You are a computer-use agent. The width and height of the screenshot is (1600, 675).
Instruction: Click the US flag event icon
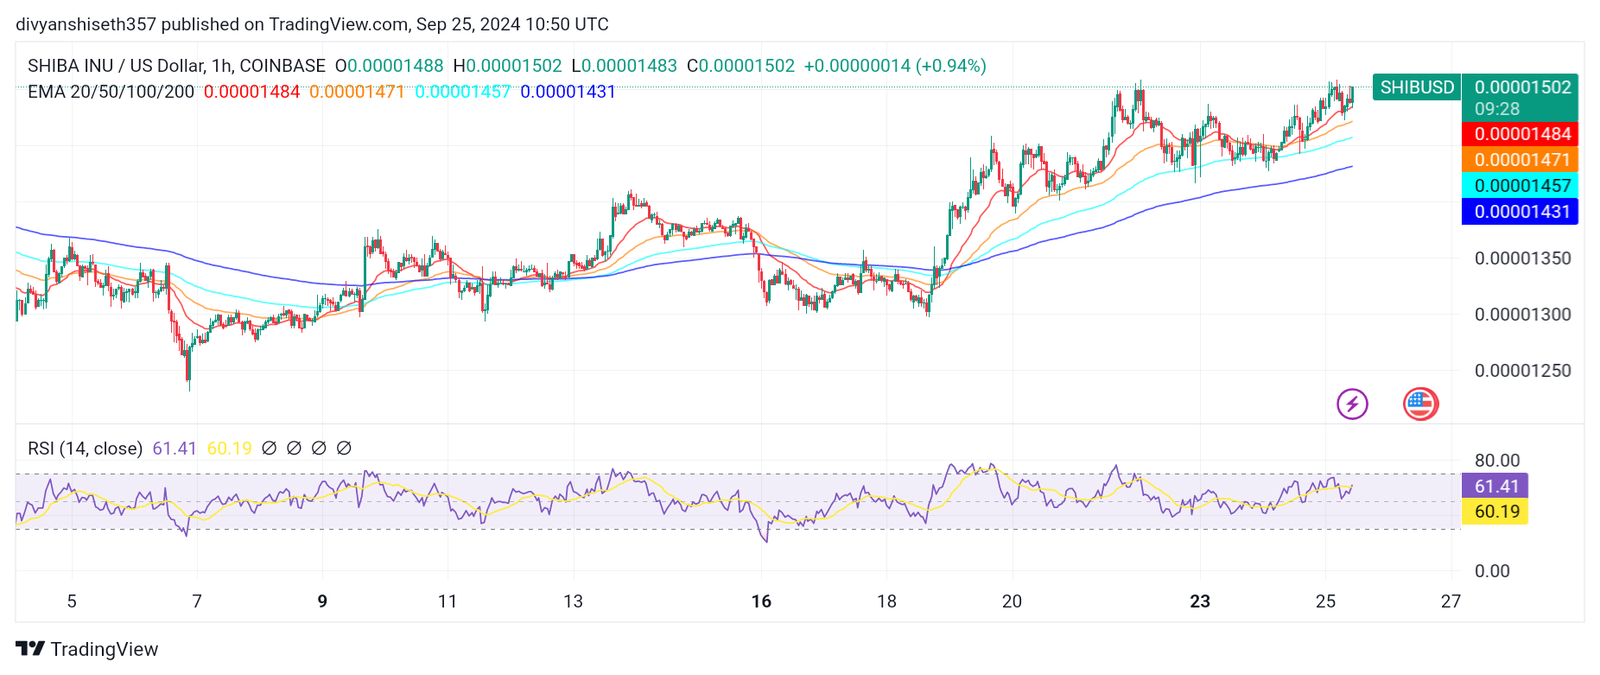click(x=1420, y=404)
